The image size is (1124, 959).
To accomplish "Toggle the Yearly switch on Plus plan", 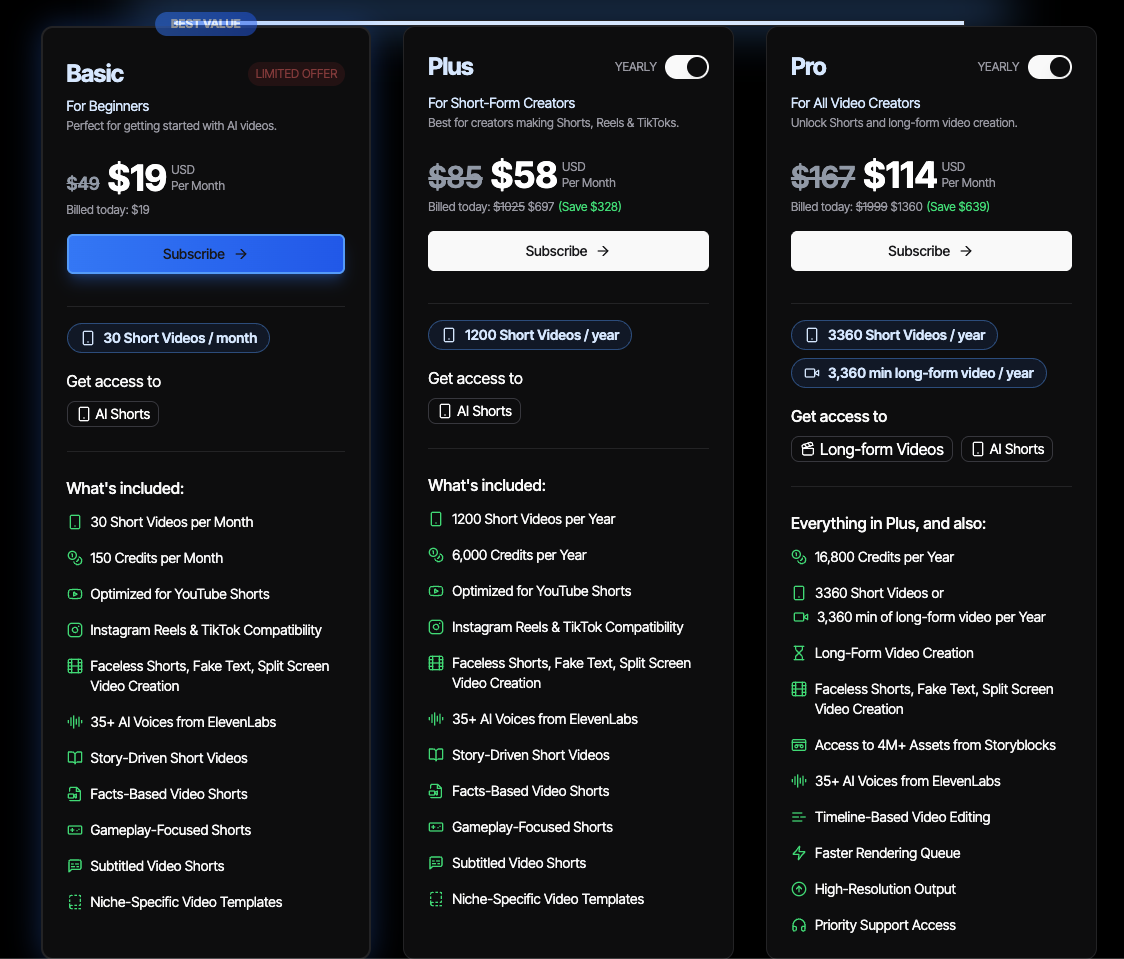I will click(x=686, y=67).
